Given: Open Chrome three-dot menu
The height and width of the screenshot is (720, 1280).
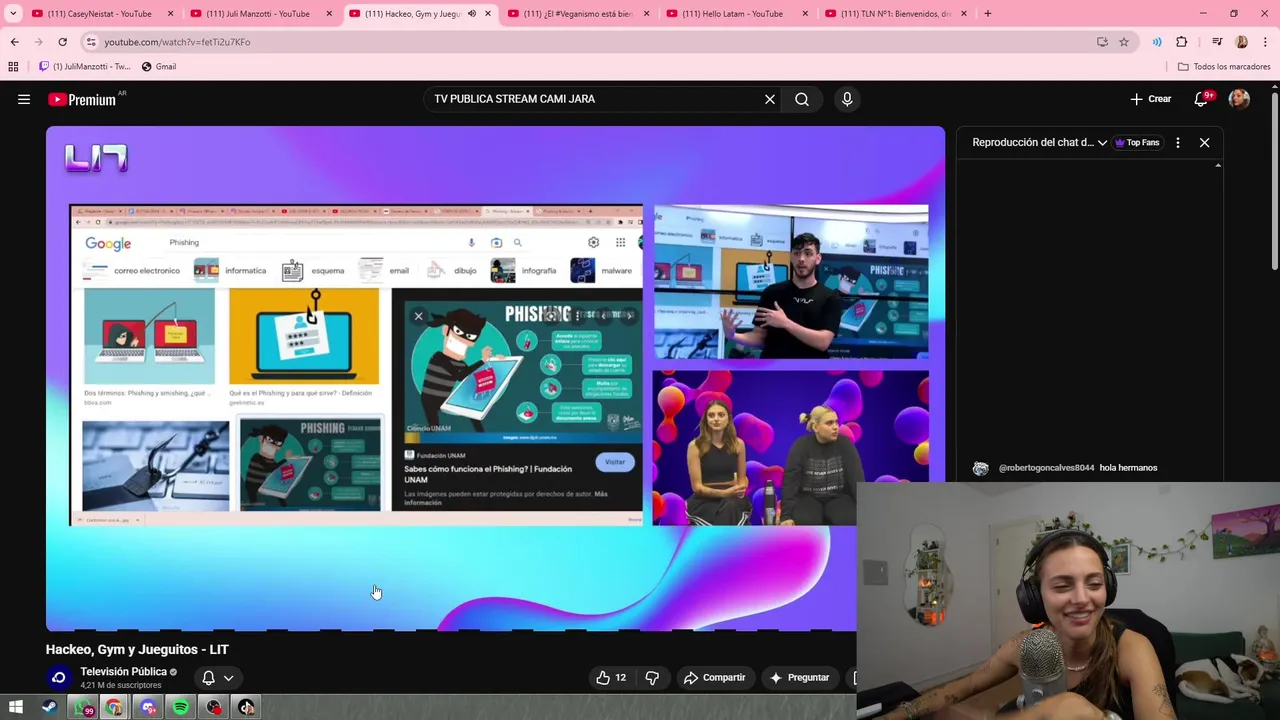Looking at the screenshot, I should (x=1265, y=42).
